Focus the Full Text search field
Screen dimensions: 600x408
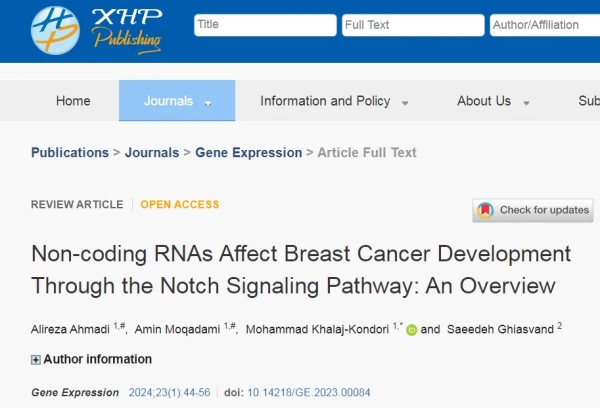[413, 25]
